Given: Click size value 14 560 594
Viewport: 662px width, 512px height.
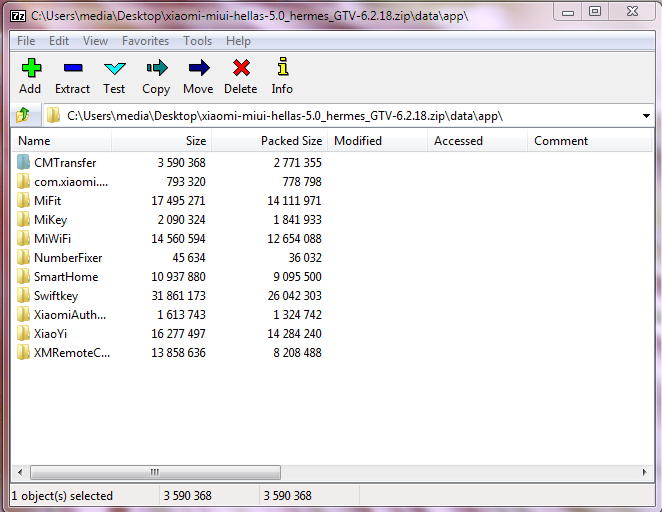Looking at the screenshot, I should [178, 238].
